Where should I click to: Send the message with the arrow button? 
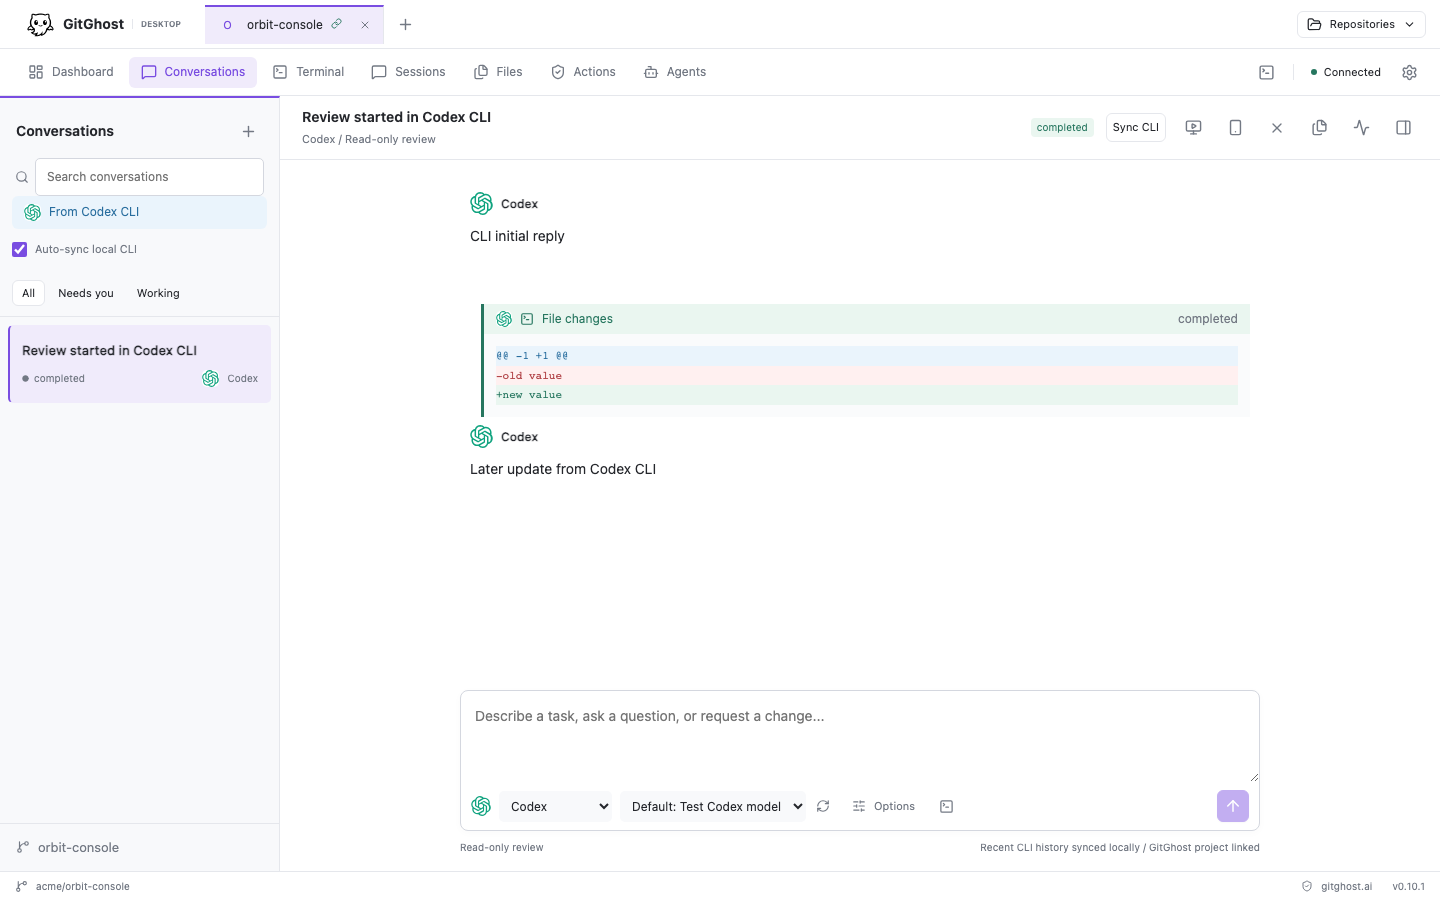pyautogui.click(x=1233, y=806)
